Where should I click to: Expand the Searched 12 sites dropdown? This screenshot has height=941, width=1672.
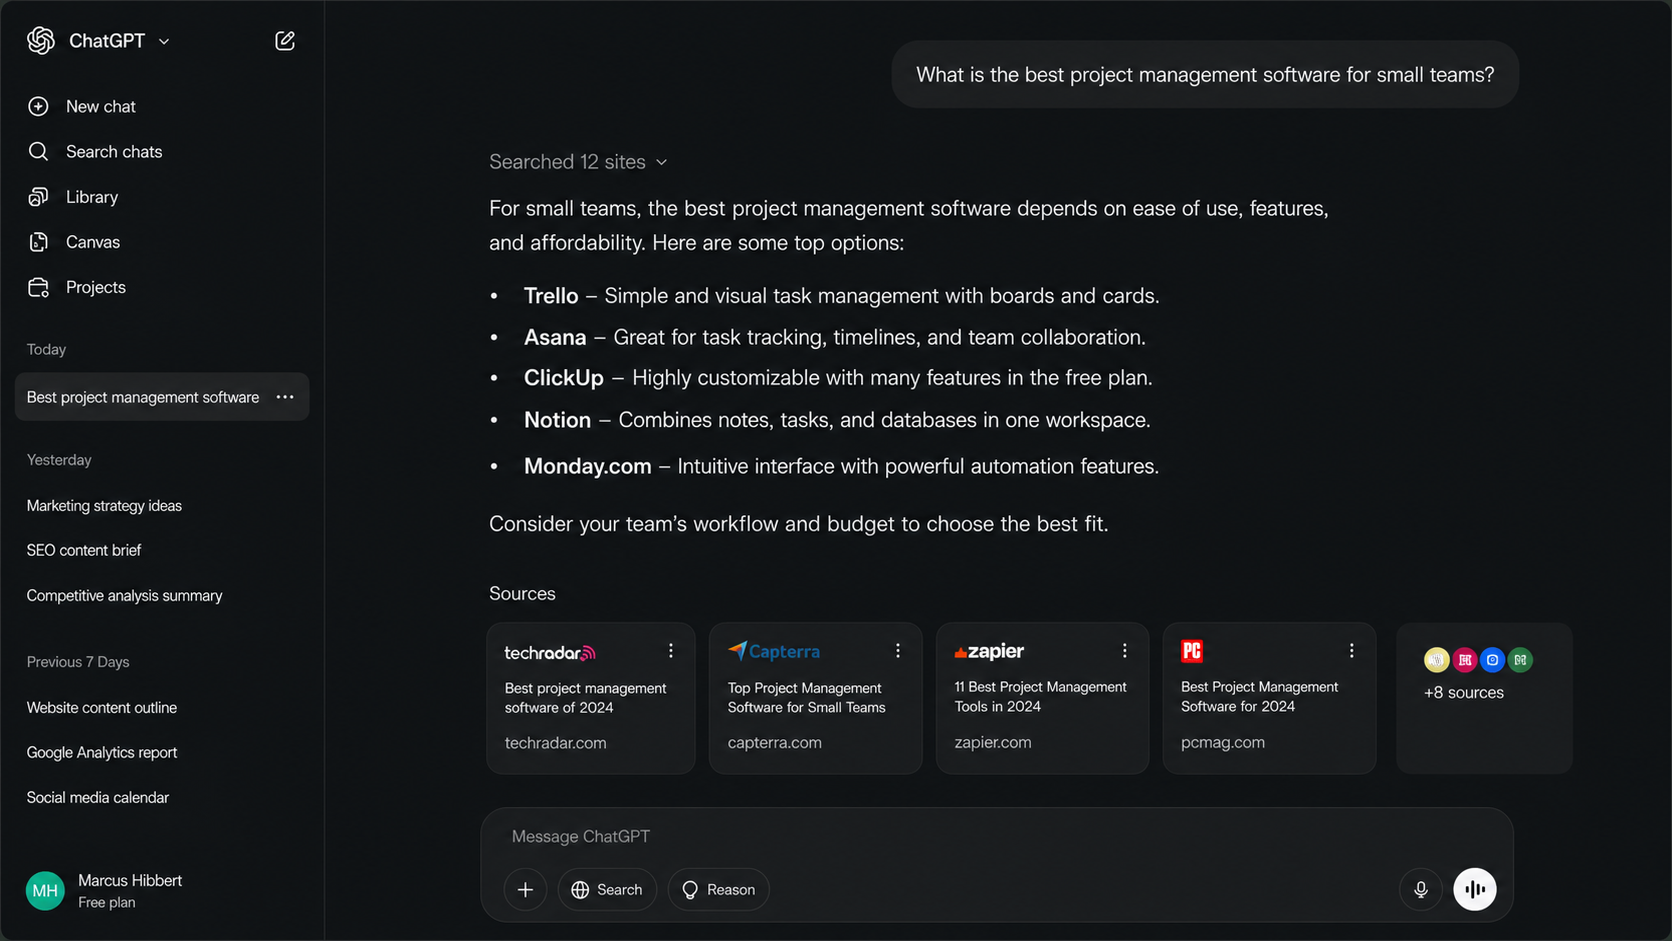[x=578, y=162]
